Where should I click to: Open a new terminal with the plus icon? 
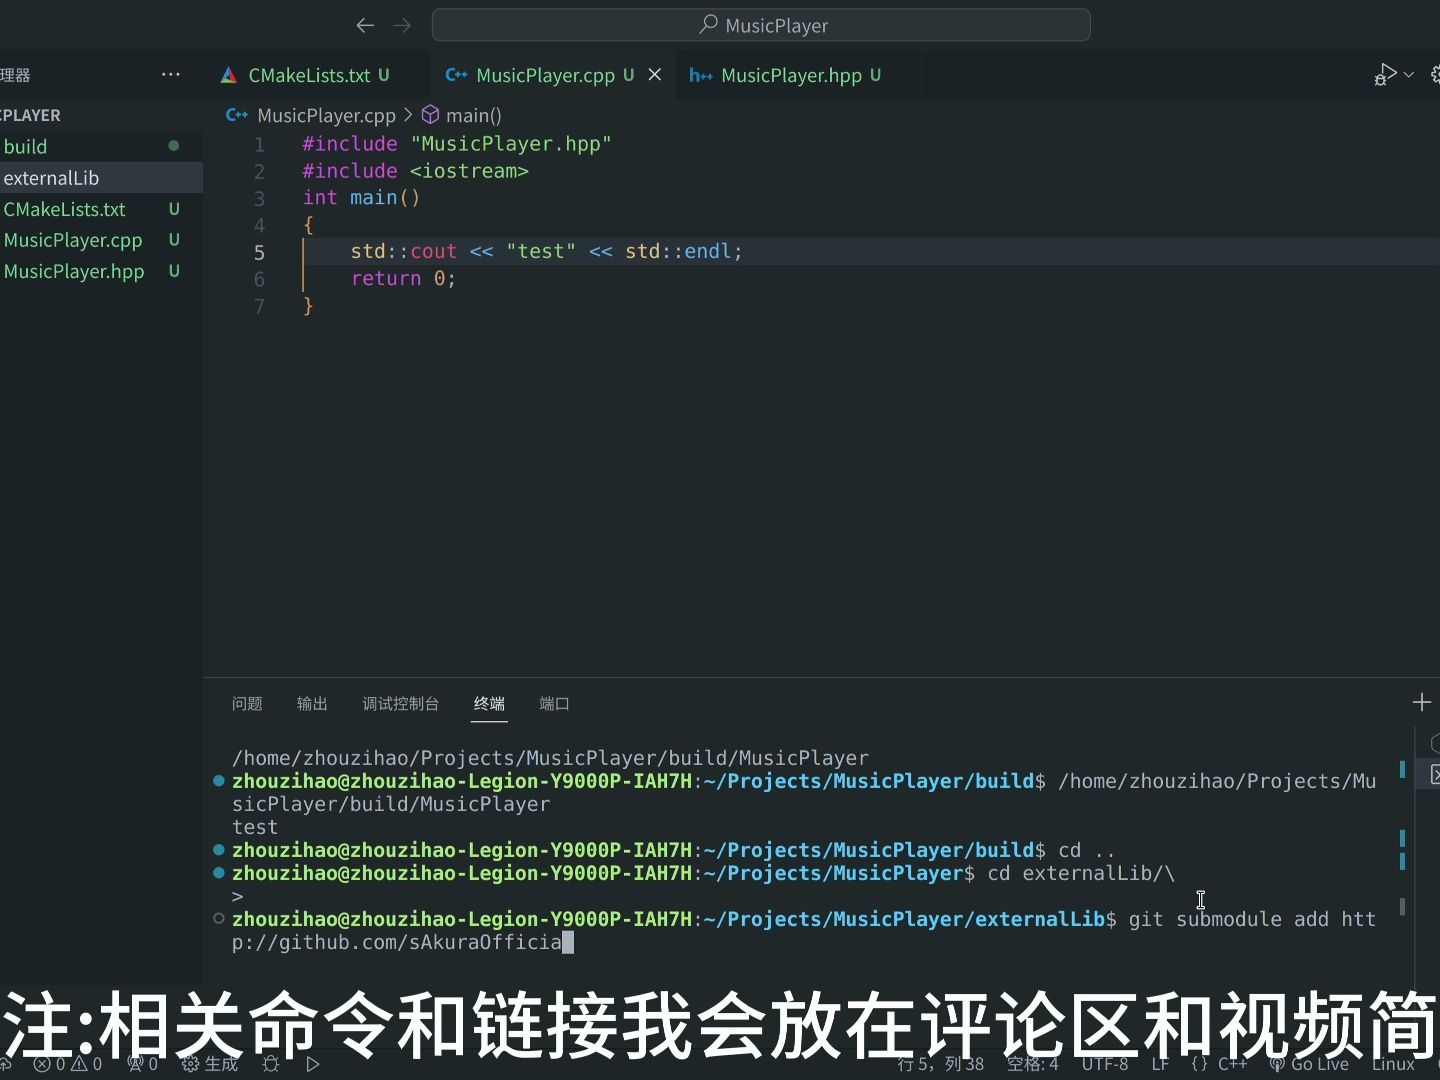[x=1422, y=702]
